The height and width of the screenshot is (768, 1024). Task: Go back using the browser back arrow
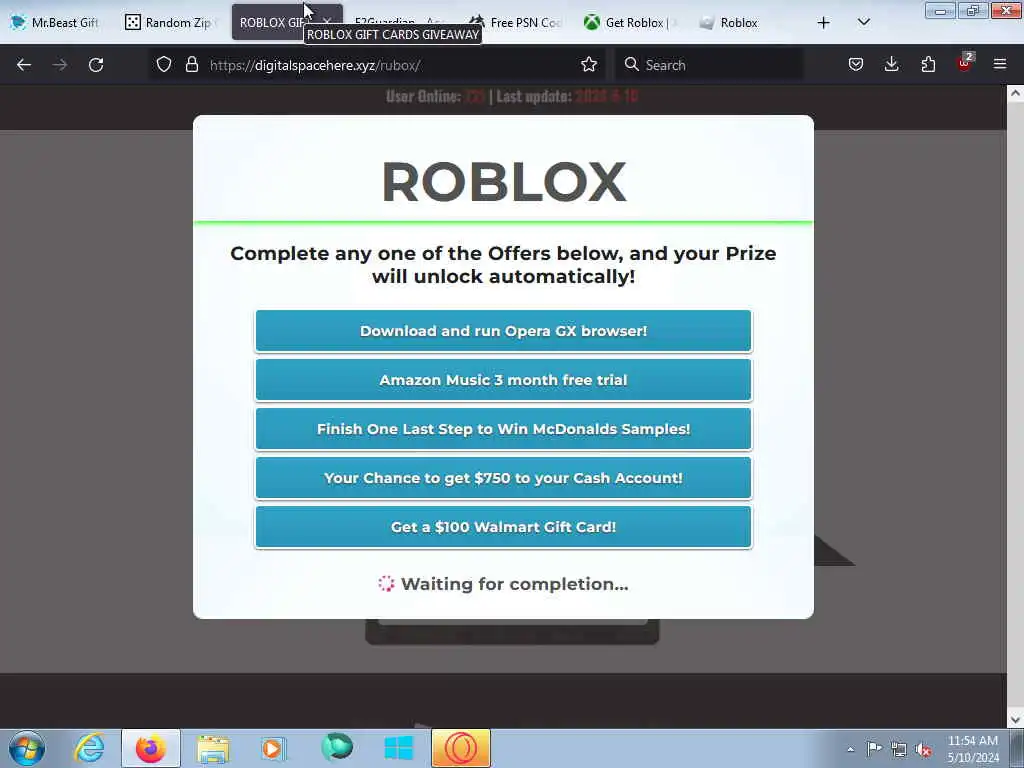24,65
